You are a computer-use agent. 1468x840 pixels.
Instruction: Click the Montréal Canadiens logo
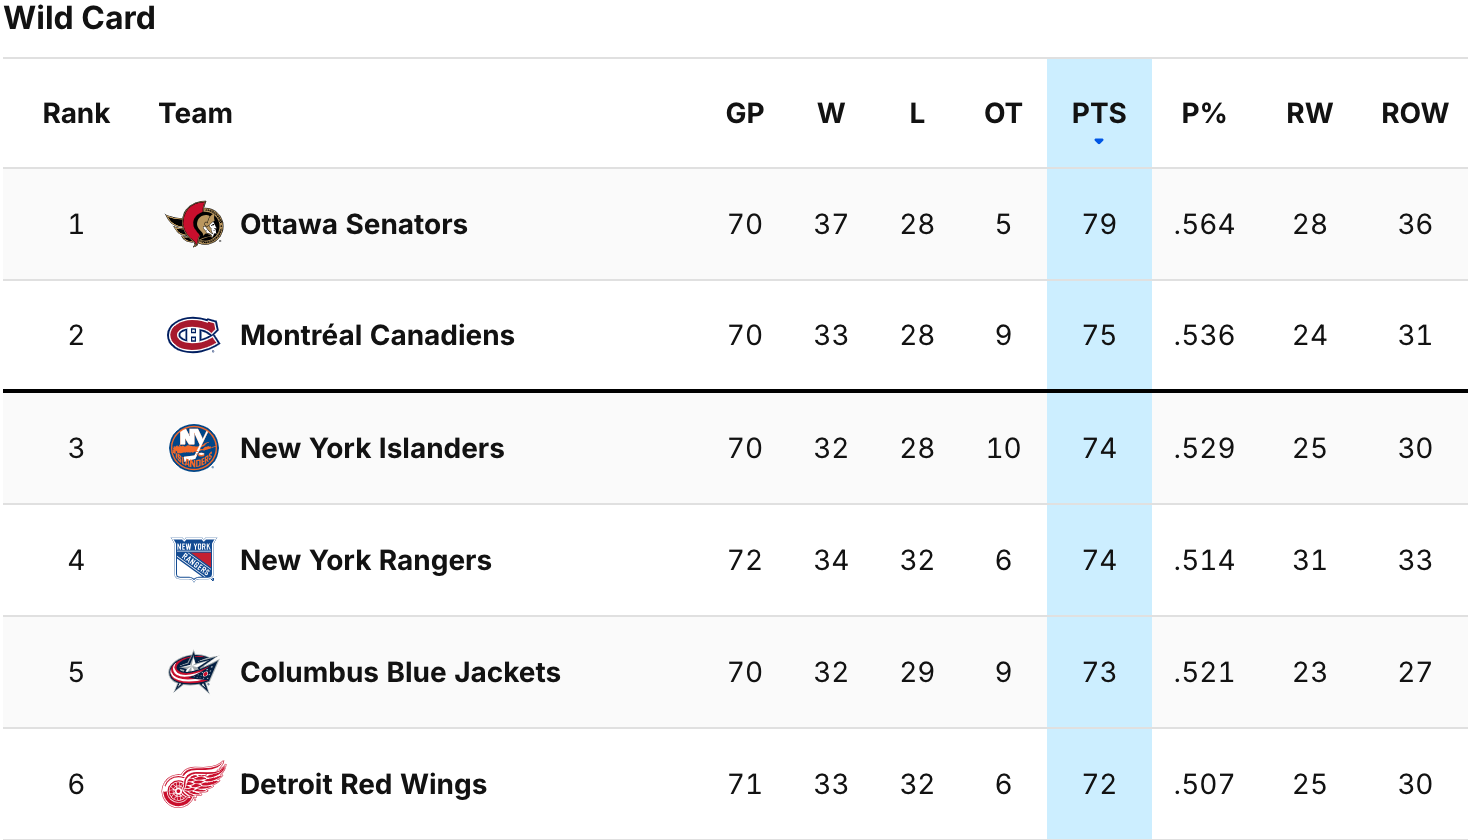[194, 336]
